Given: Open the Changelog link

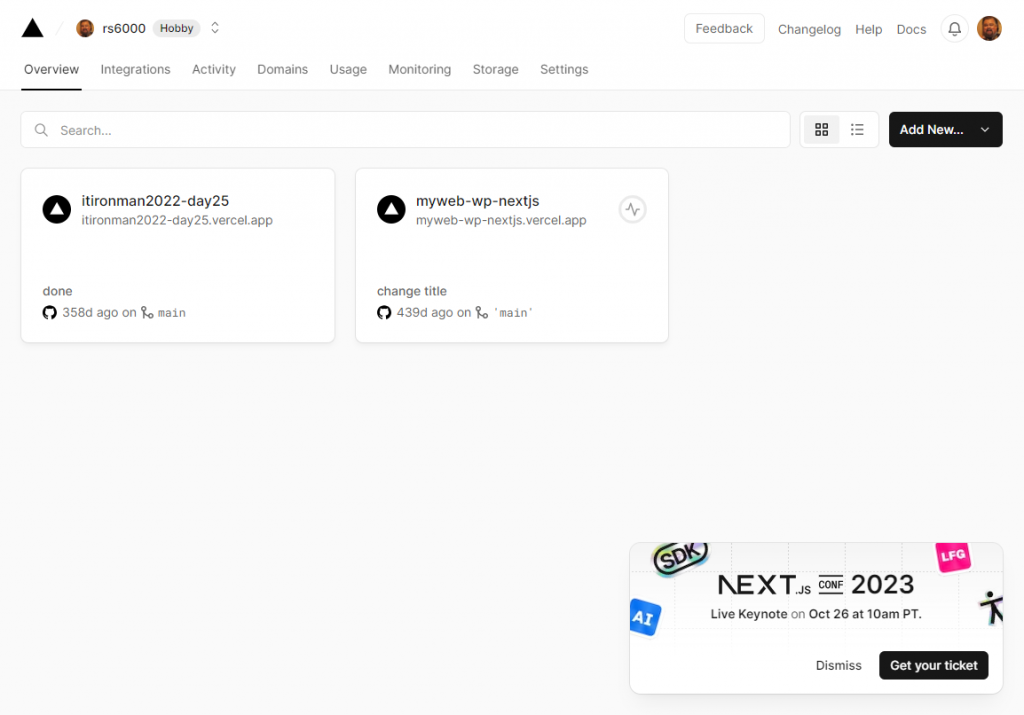Looking at the screenshot, I should click(x=809, y=29).
